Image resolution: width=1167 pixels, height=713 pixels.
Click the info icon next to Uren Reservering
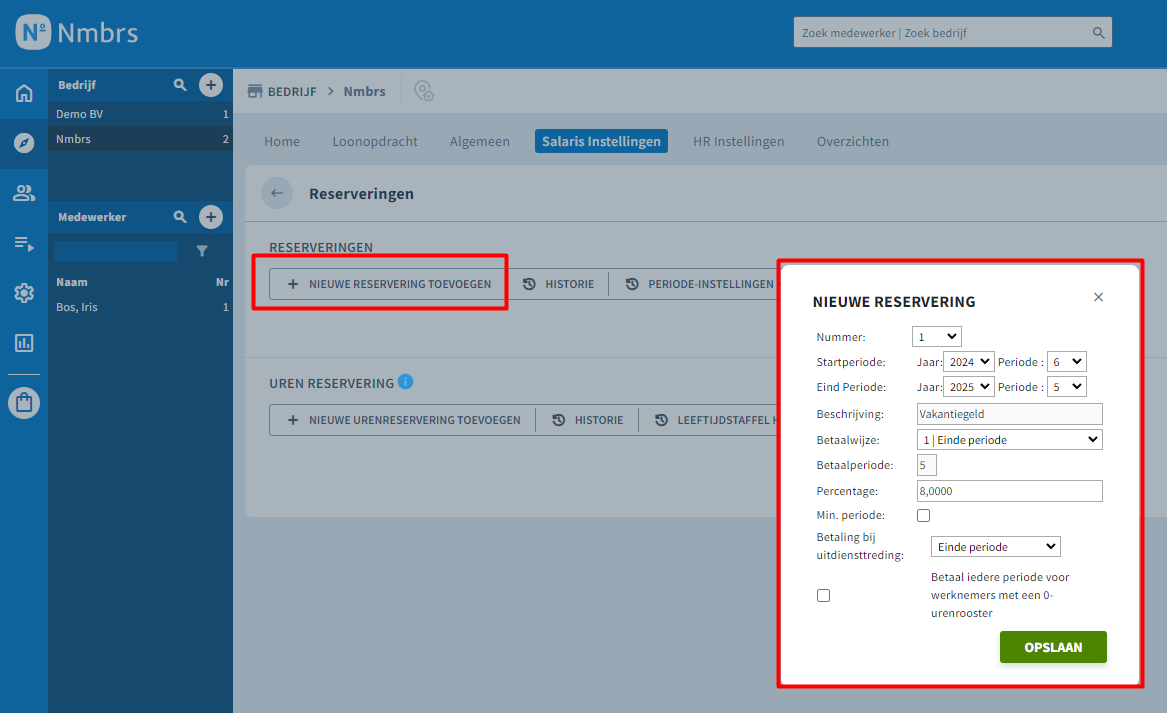(x=406, y=382)
